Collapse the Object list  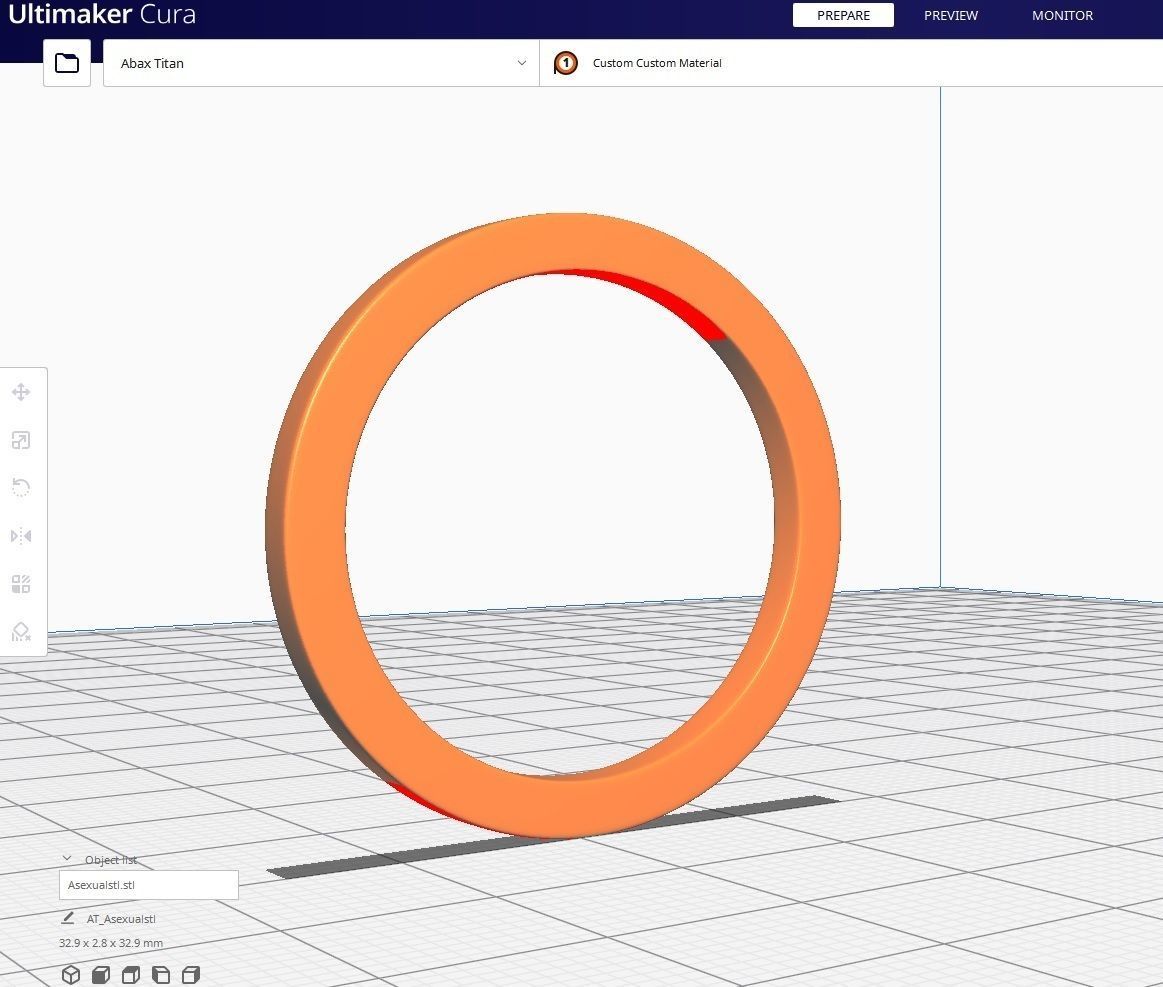pos(67,859)
